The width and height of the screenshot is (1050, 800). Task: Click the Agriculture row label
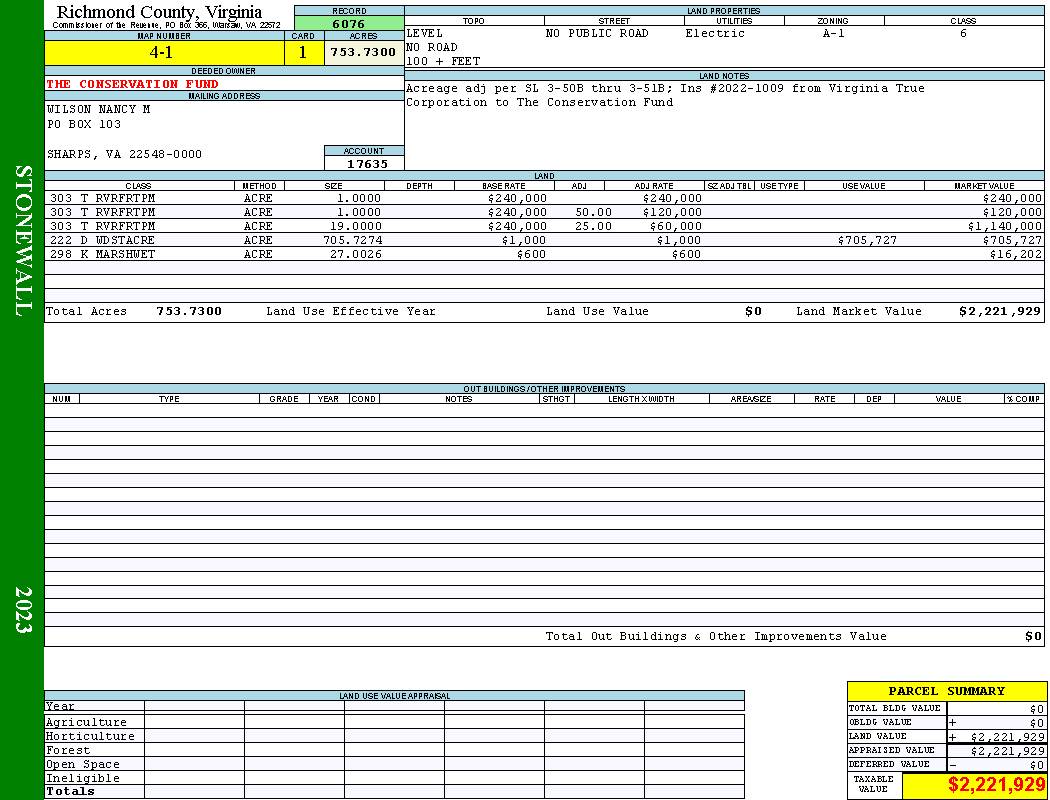tap(86, 722)
